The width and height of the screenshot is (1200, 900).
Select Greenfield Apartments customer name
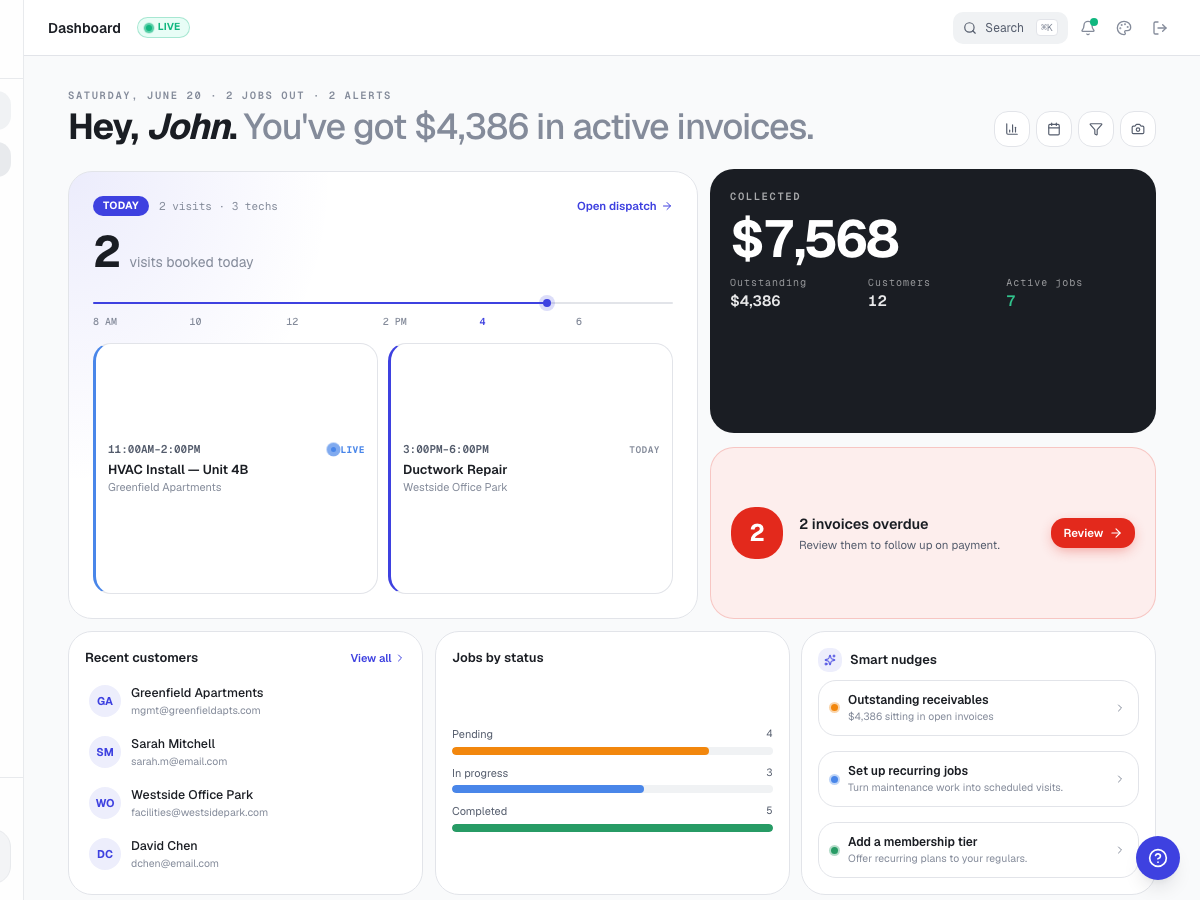click(x=197, y=693)
